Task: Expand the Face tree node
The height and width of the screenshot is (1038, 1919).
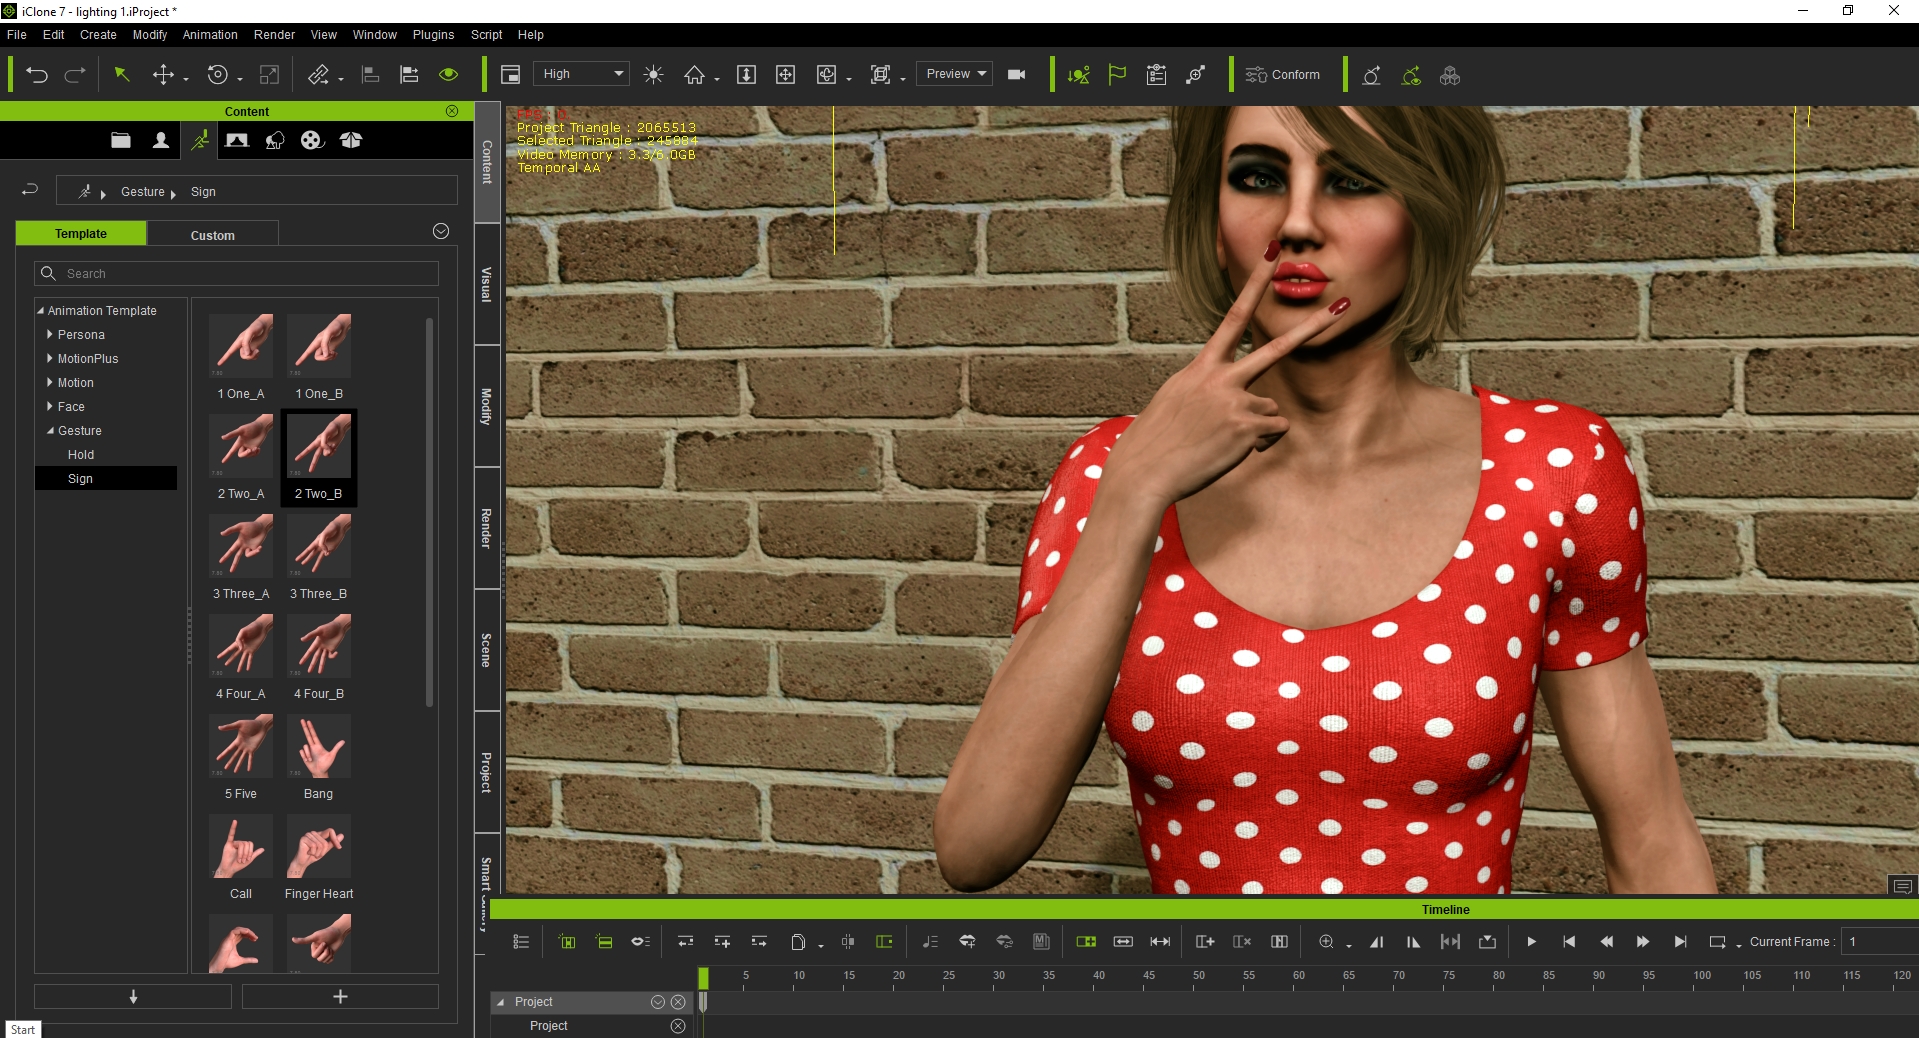Action: coord(50,407)
